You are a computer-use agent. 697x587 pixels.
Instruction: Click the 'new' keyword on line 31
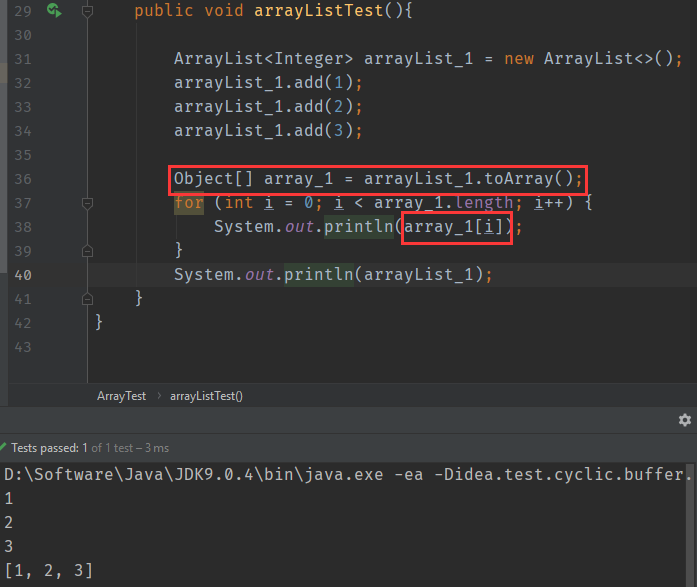pos(519,59)
